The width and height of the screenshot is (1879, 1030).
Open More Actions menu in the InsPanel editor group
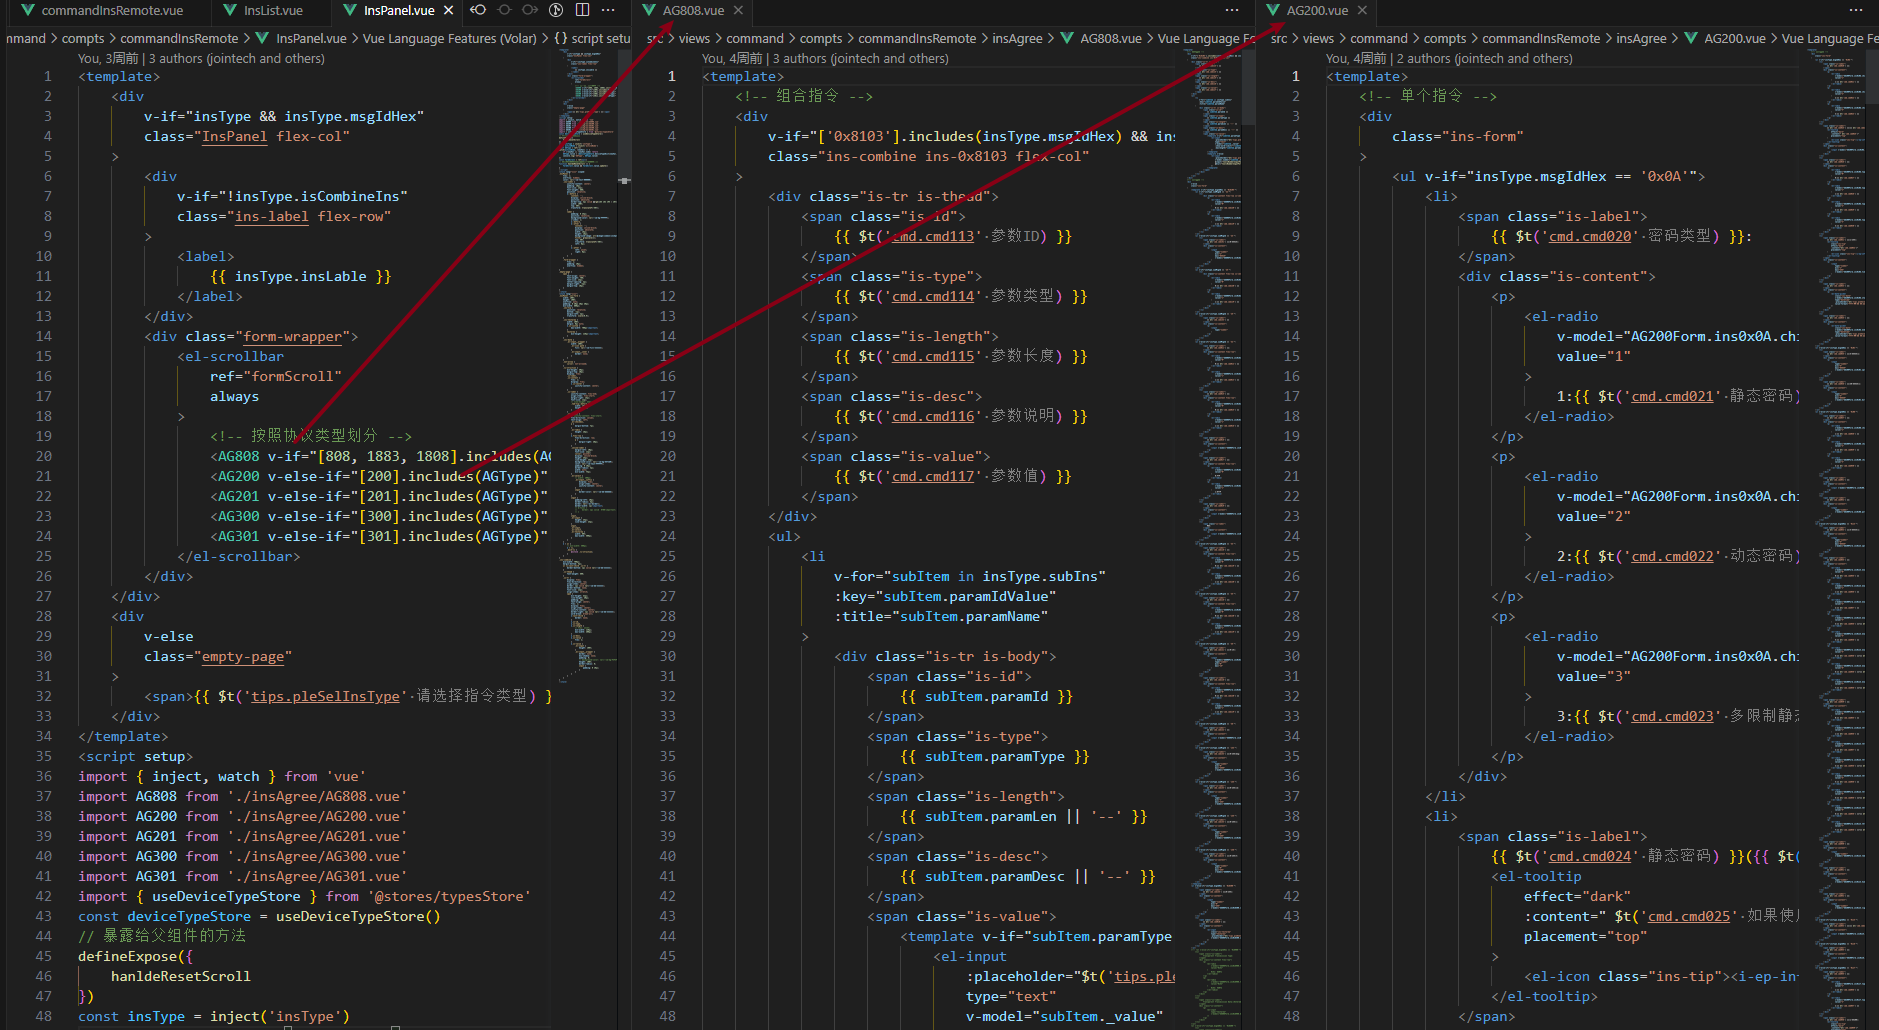click(608, 10)
